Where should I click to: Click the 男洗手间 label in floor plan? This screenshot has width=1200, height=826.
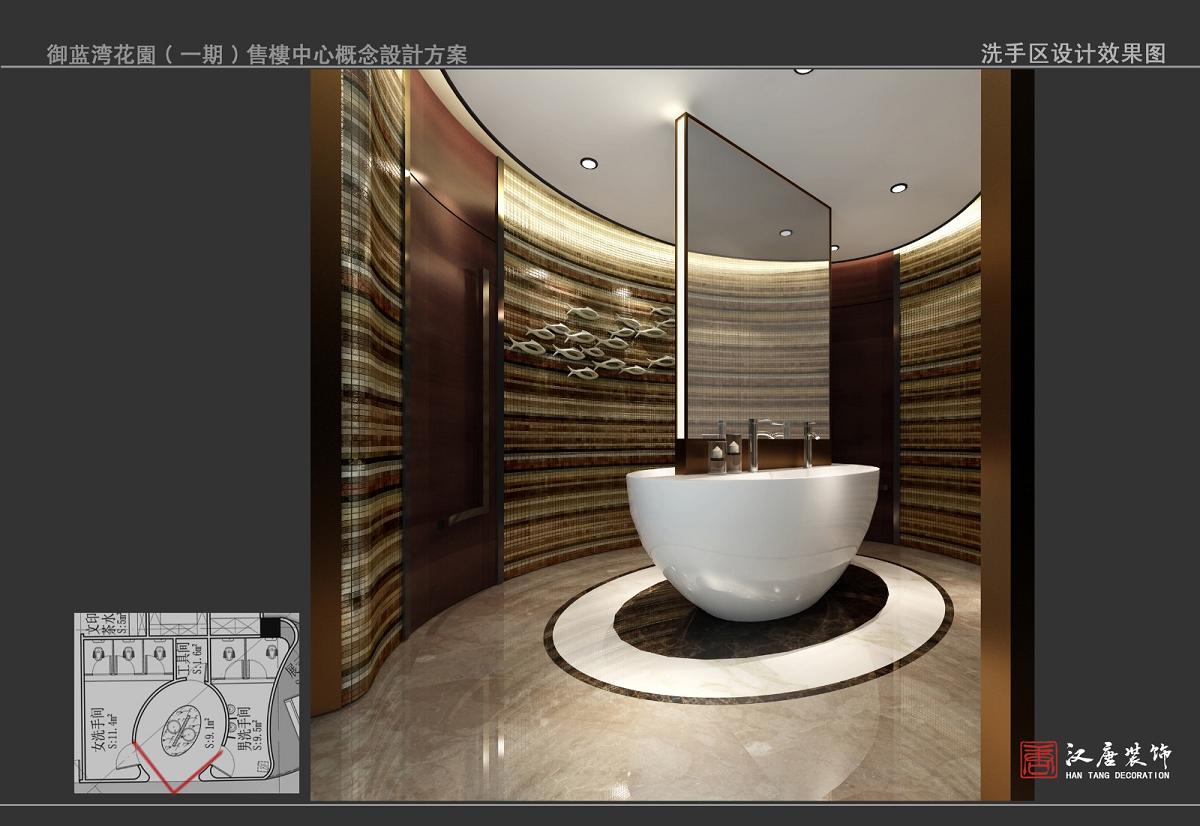pyautogui.click(x=246, y=727)
